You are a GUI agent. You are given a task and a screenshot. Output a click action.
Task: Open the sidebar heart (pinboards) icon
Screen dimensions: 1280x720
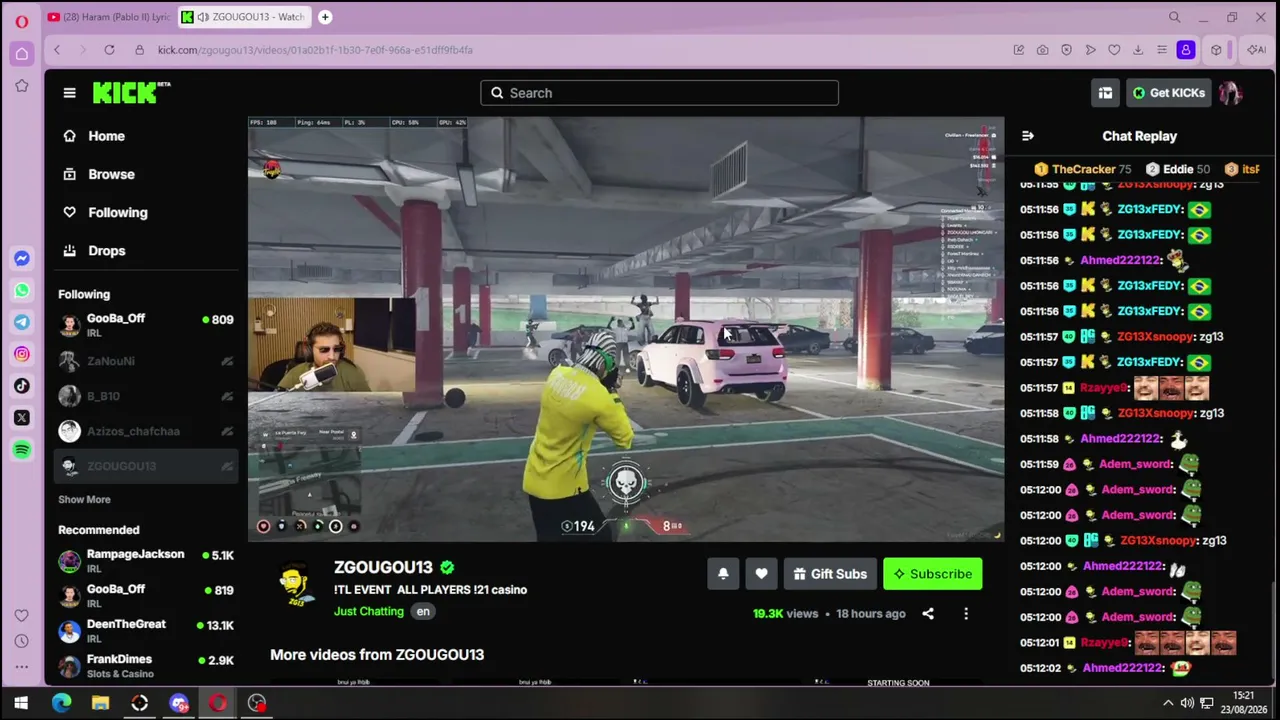coord(21,615)
